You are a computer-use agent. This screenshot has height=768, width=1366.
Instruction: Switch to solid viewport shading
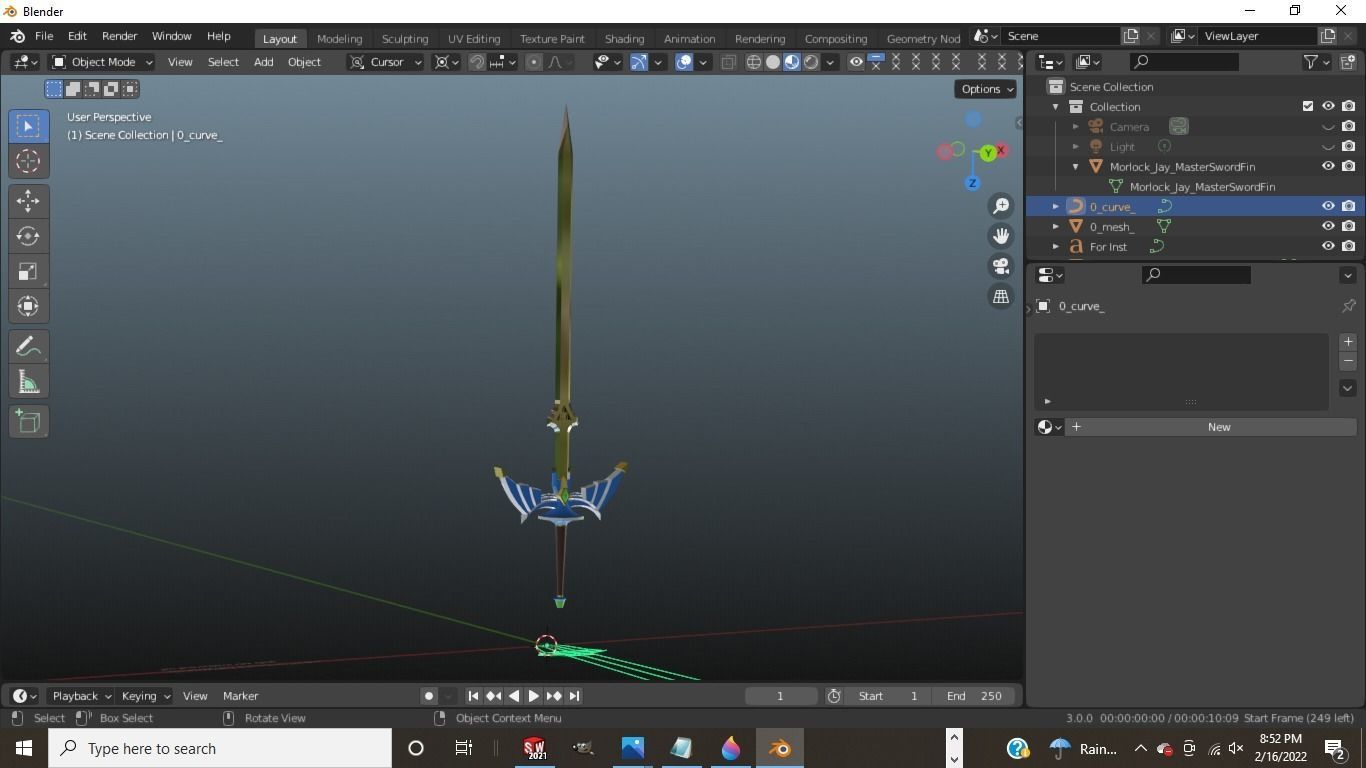point(773,62)
